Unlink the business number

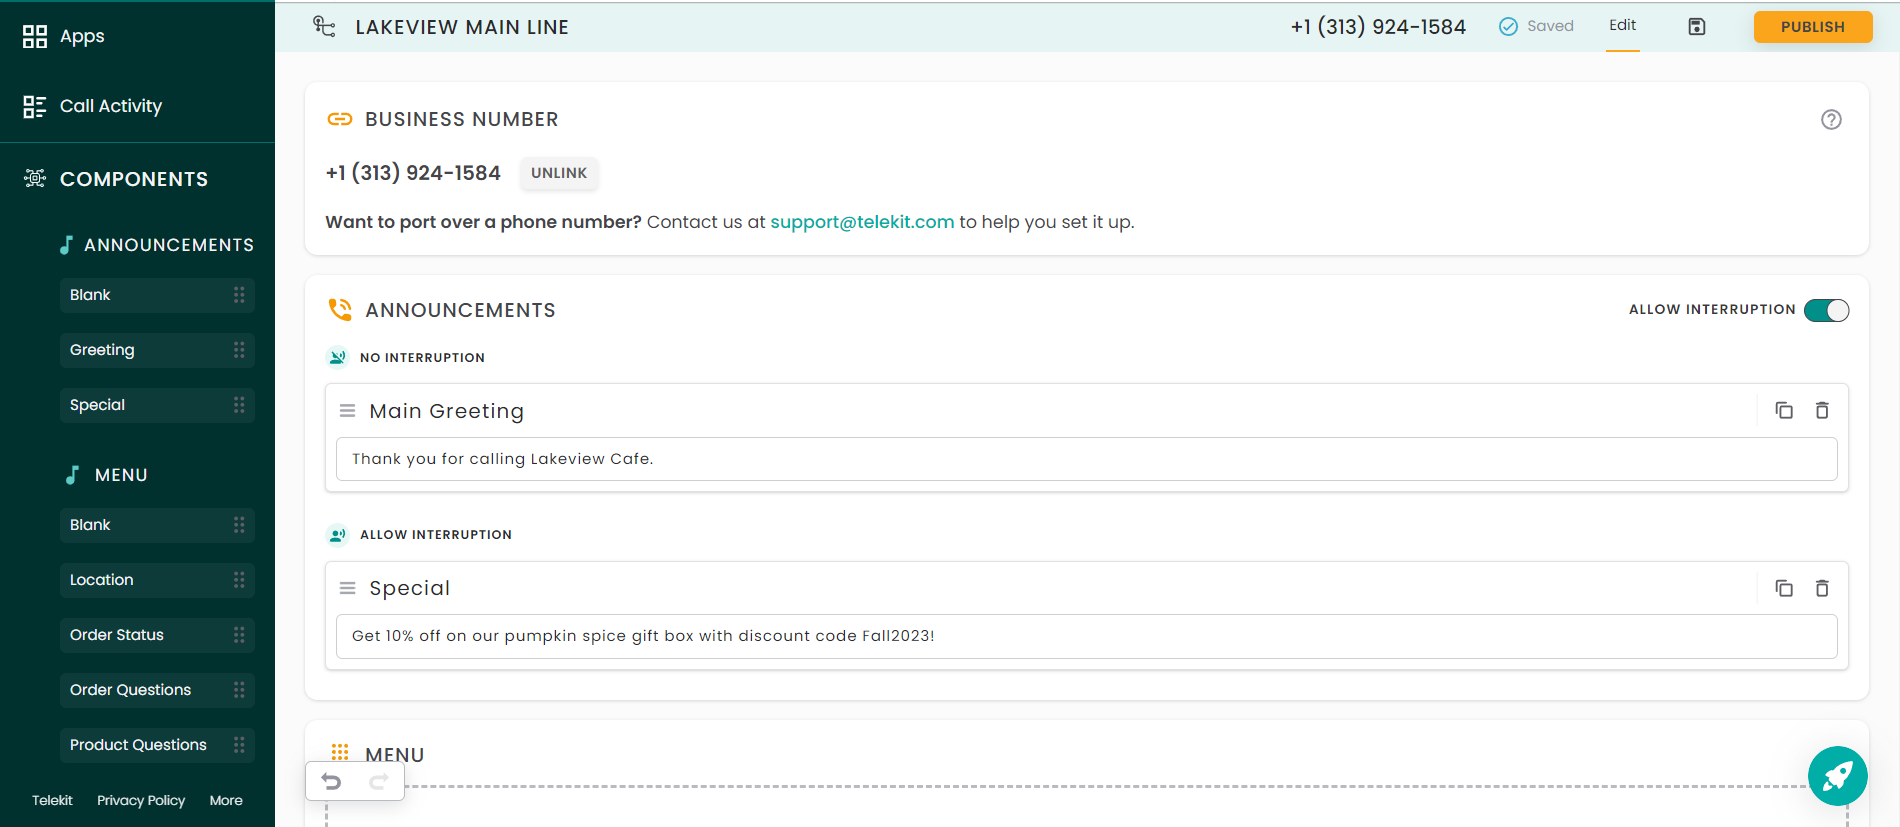[559, 173]
